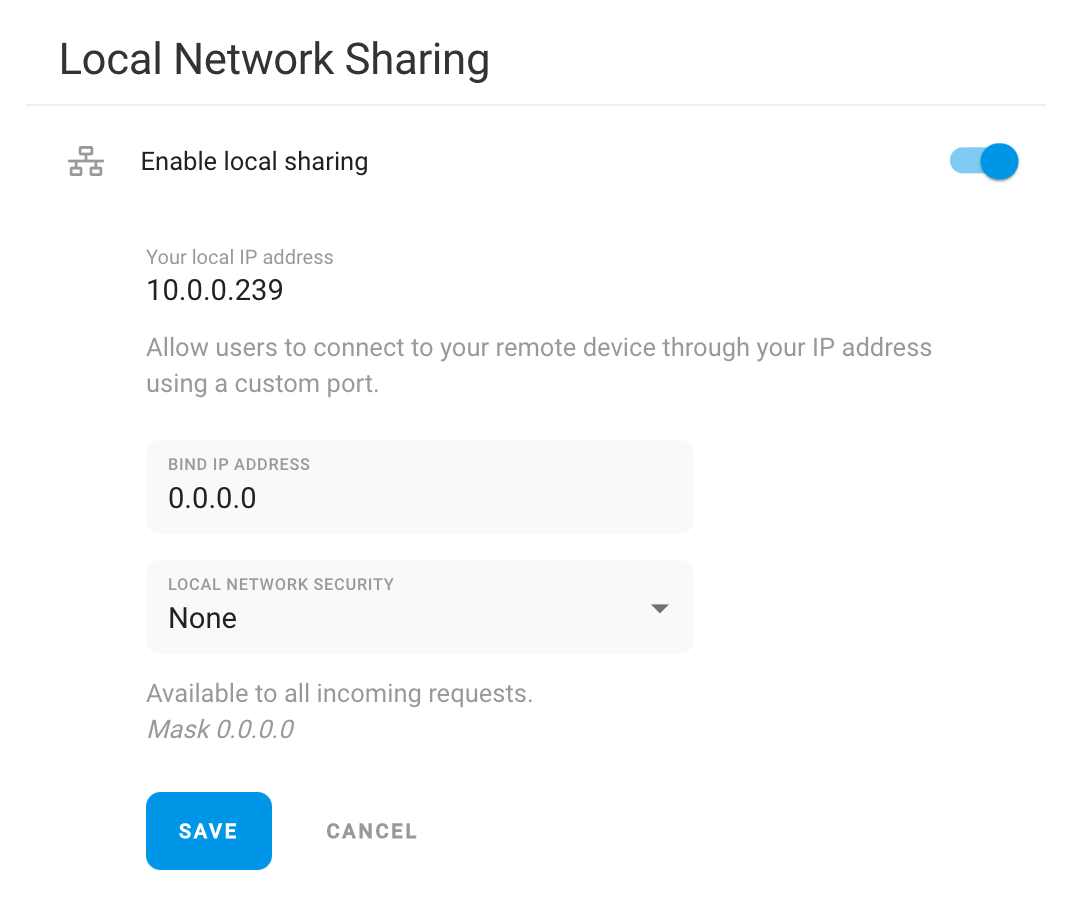Expand security options via the arrow
This screenshot has width=1068, height=924.
[659, 608]
